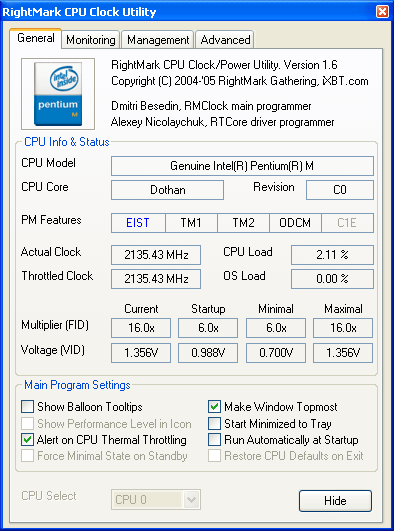Click Force Minimal State on Standby checkbox
The image size is (394, 531).
coord(27,456)
